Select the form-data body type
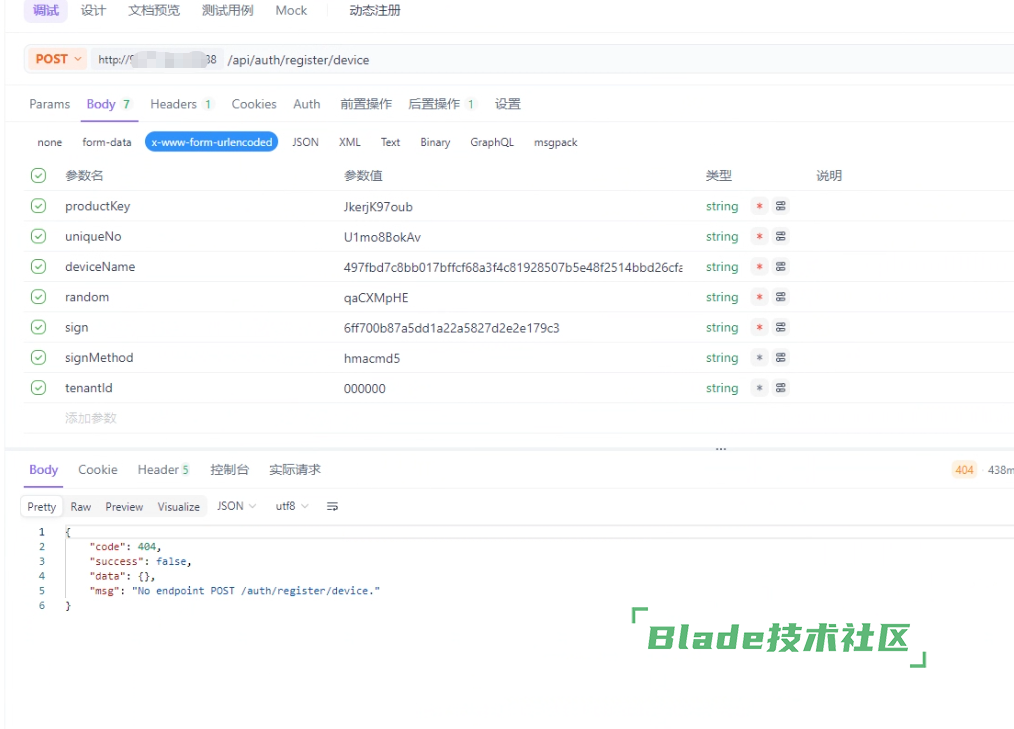Screen dimensions: 1014x729 coord(107,142)
